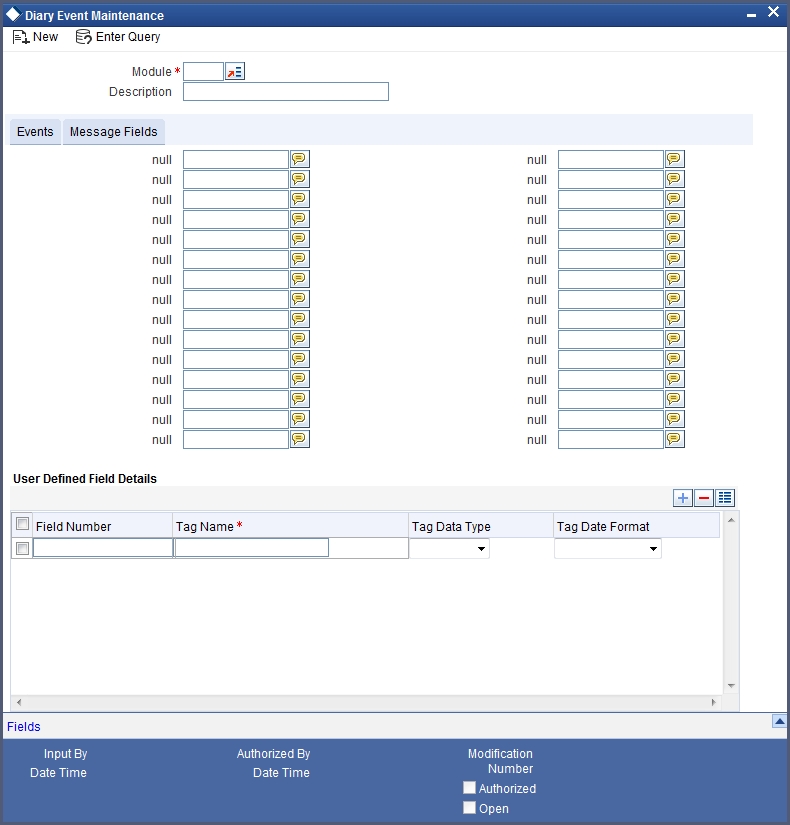
Task: Select all rows using the header checkbox
Action: point(22,524)
